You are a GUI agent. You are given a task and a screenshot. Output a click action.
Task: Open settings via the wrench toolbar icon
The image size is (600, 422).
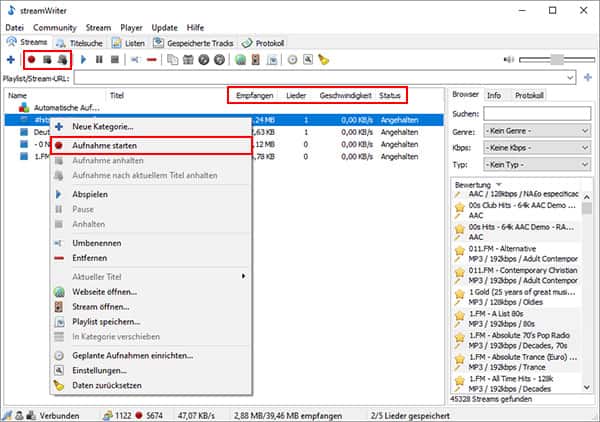point(308,60)
